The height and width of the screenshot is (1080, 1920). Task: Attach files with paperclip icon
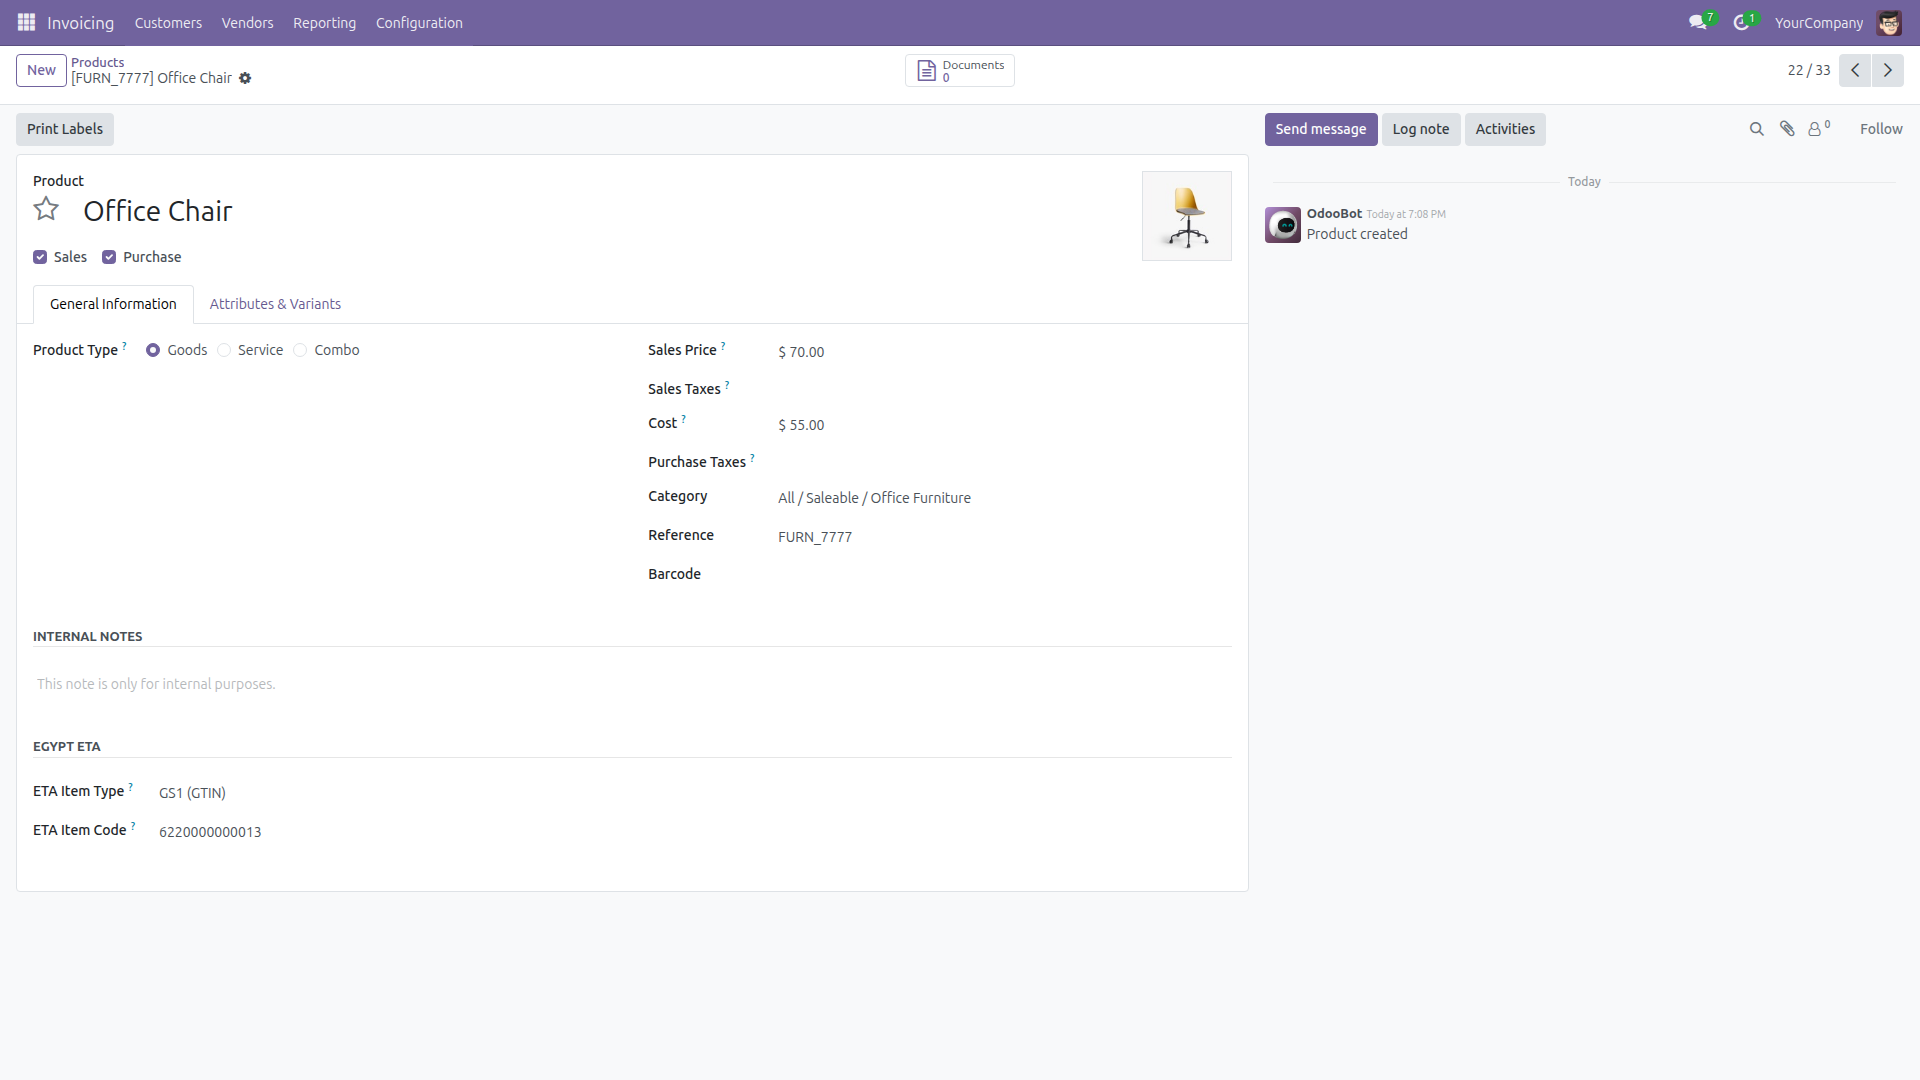pos(1787,129)
